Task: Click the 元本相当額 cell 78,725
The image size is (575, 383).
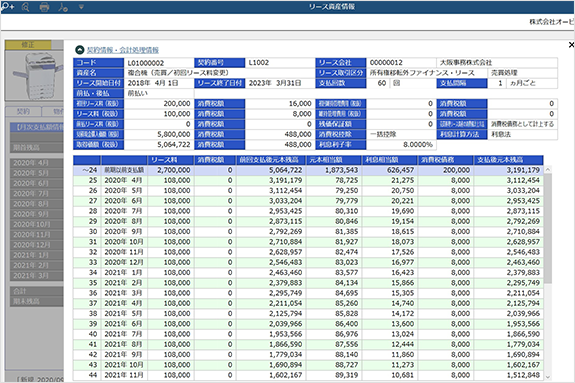Action: coord(333,180)
